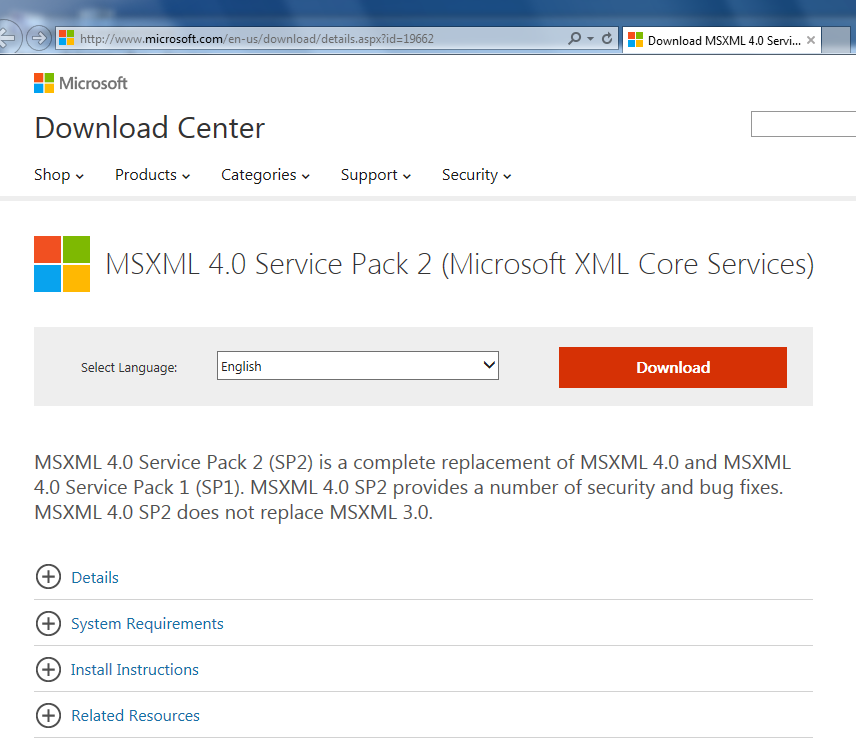The width and height of the screenshot is (856, 749).
Task: Open the Select Language dropdown
Action: pos(358,366)
